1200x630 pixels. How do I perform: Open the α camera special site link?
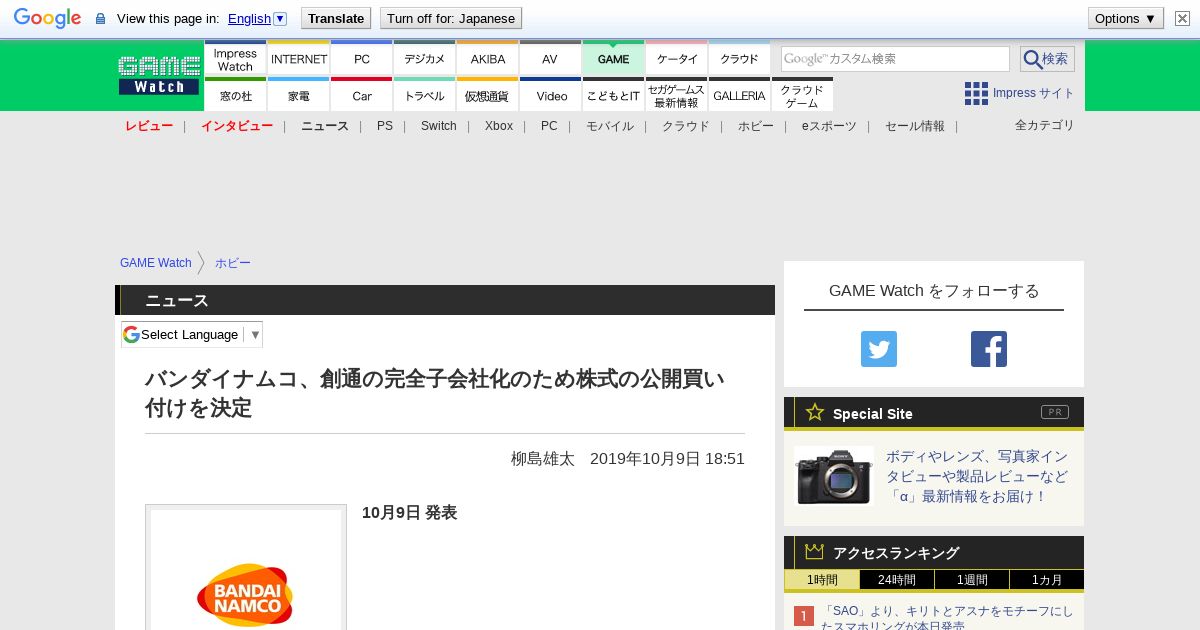click(977, 476)
